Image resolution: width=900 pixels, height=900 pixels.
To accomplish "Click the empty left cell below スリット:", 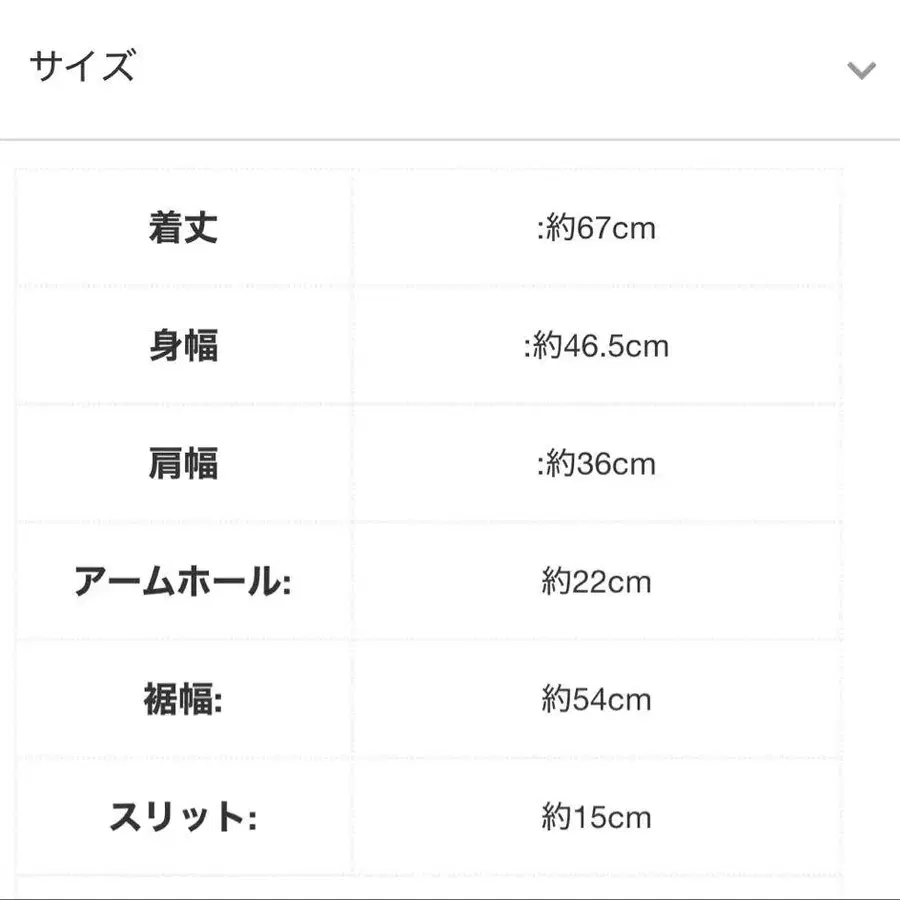I will [x=183, y=888].
